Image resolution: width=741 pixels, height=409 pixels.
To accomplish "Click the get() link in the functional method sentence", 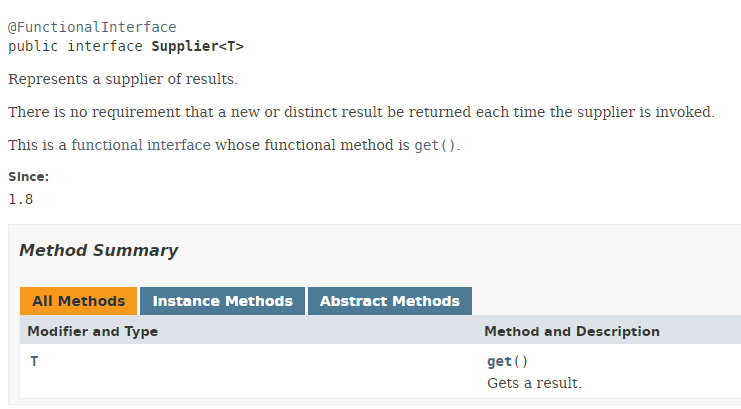I will click(x=435, y=145).
